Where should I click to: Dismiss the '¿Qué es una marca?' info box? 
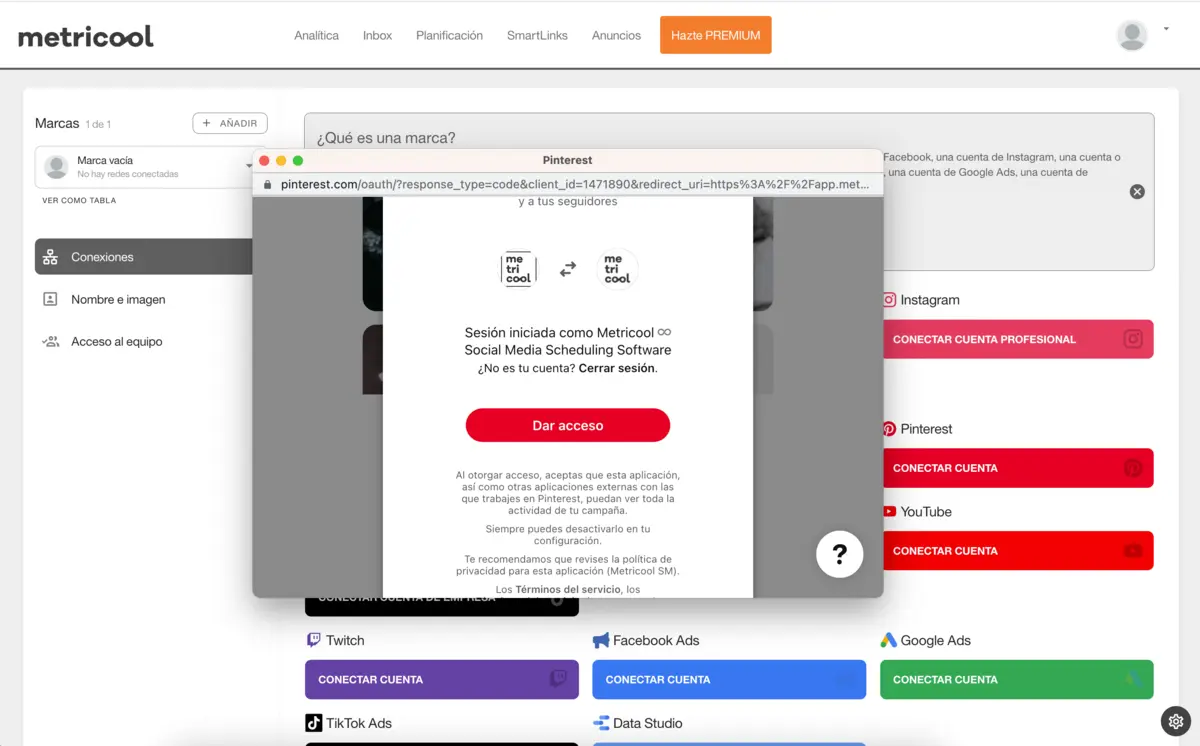coord(1137,192)
